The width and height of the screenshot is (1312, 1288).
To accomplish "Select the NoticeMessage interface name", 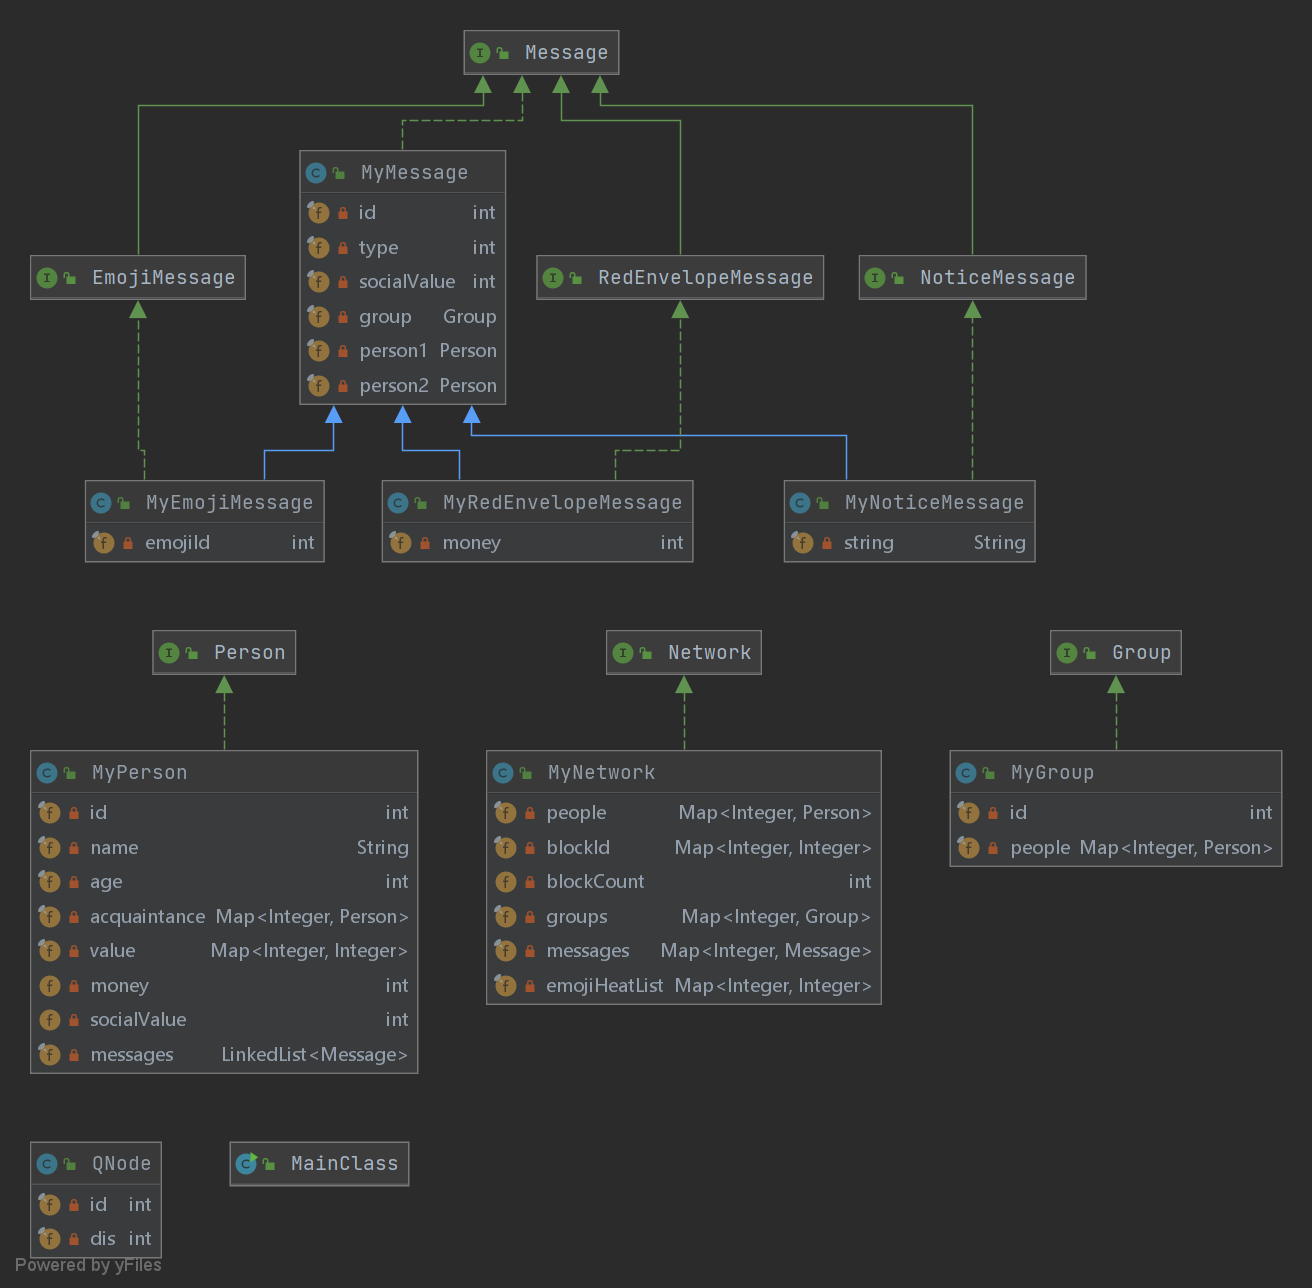I will pos(998,278).
